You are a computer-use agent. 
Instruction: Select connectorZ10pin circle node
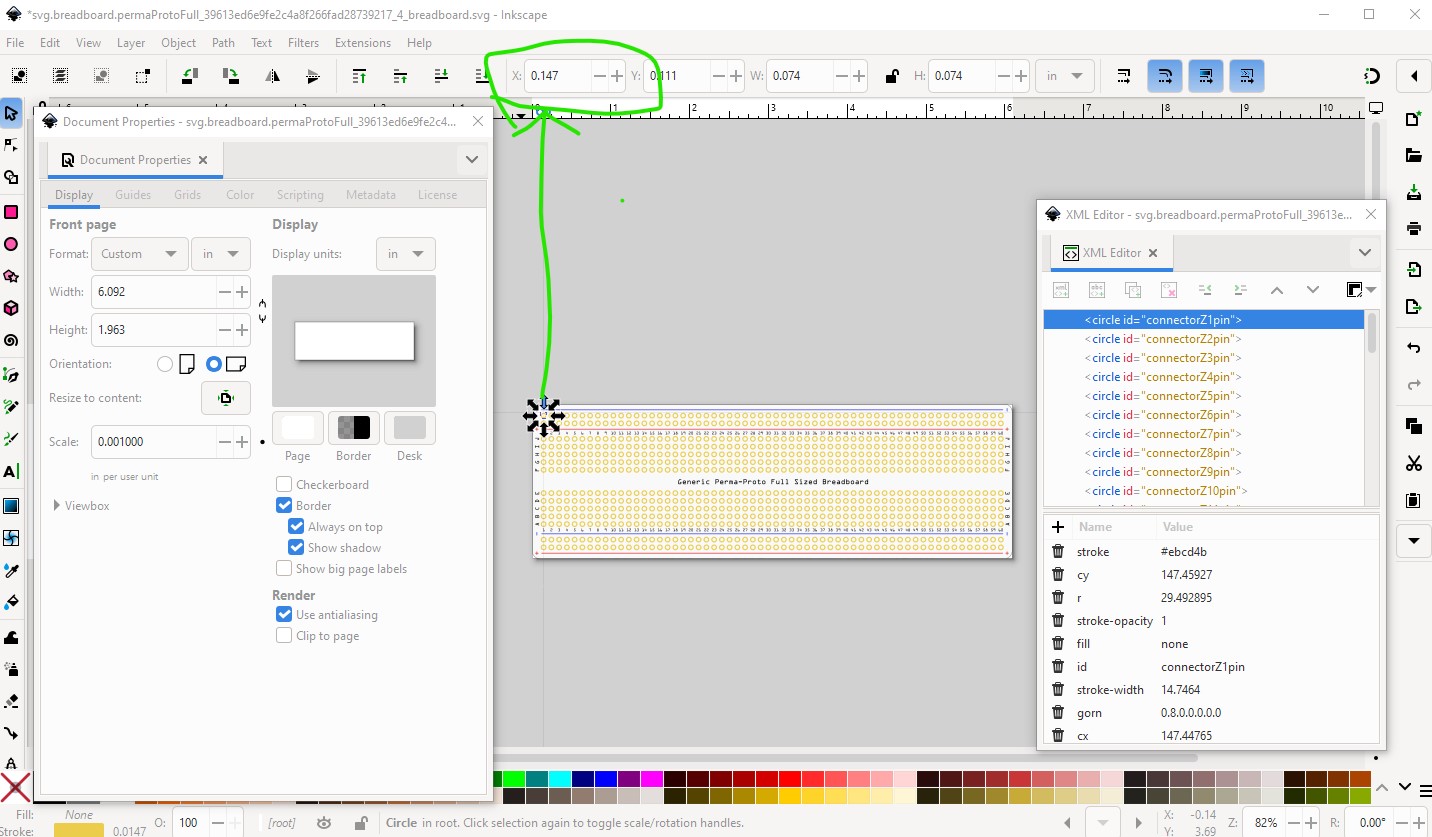pyautogui.click(x=1204, y=491)
